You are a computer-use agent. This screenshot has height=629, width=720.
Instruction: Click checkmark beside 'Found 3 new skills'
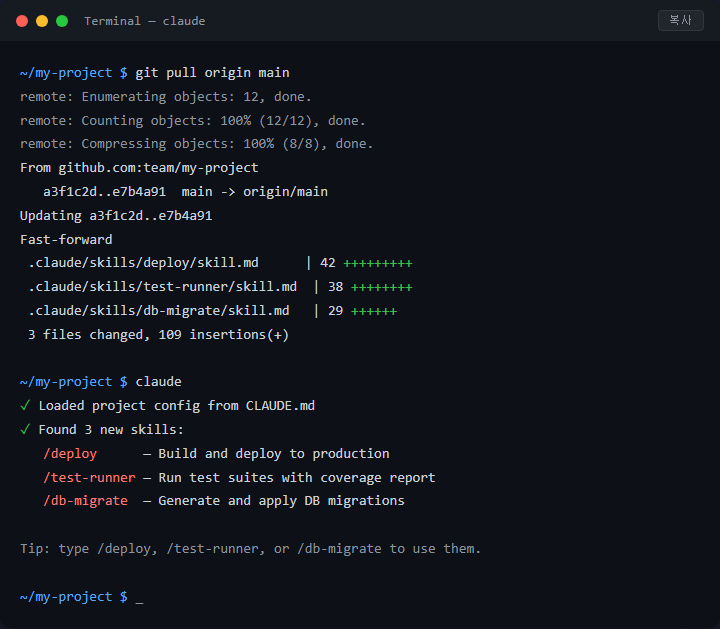(x=25, y=429)
